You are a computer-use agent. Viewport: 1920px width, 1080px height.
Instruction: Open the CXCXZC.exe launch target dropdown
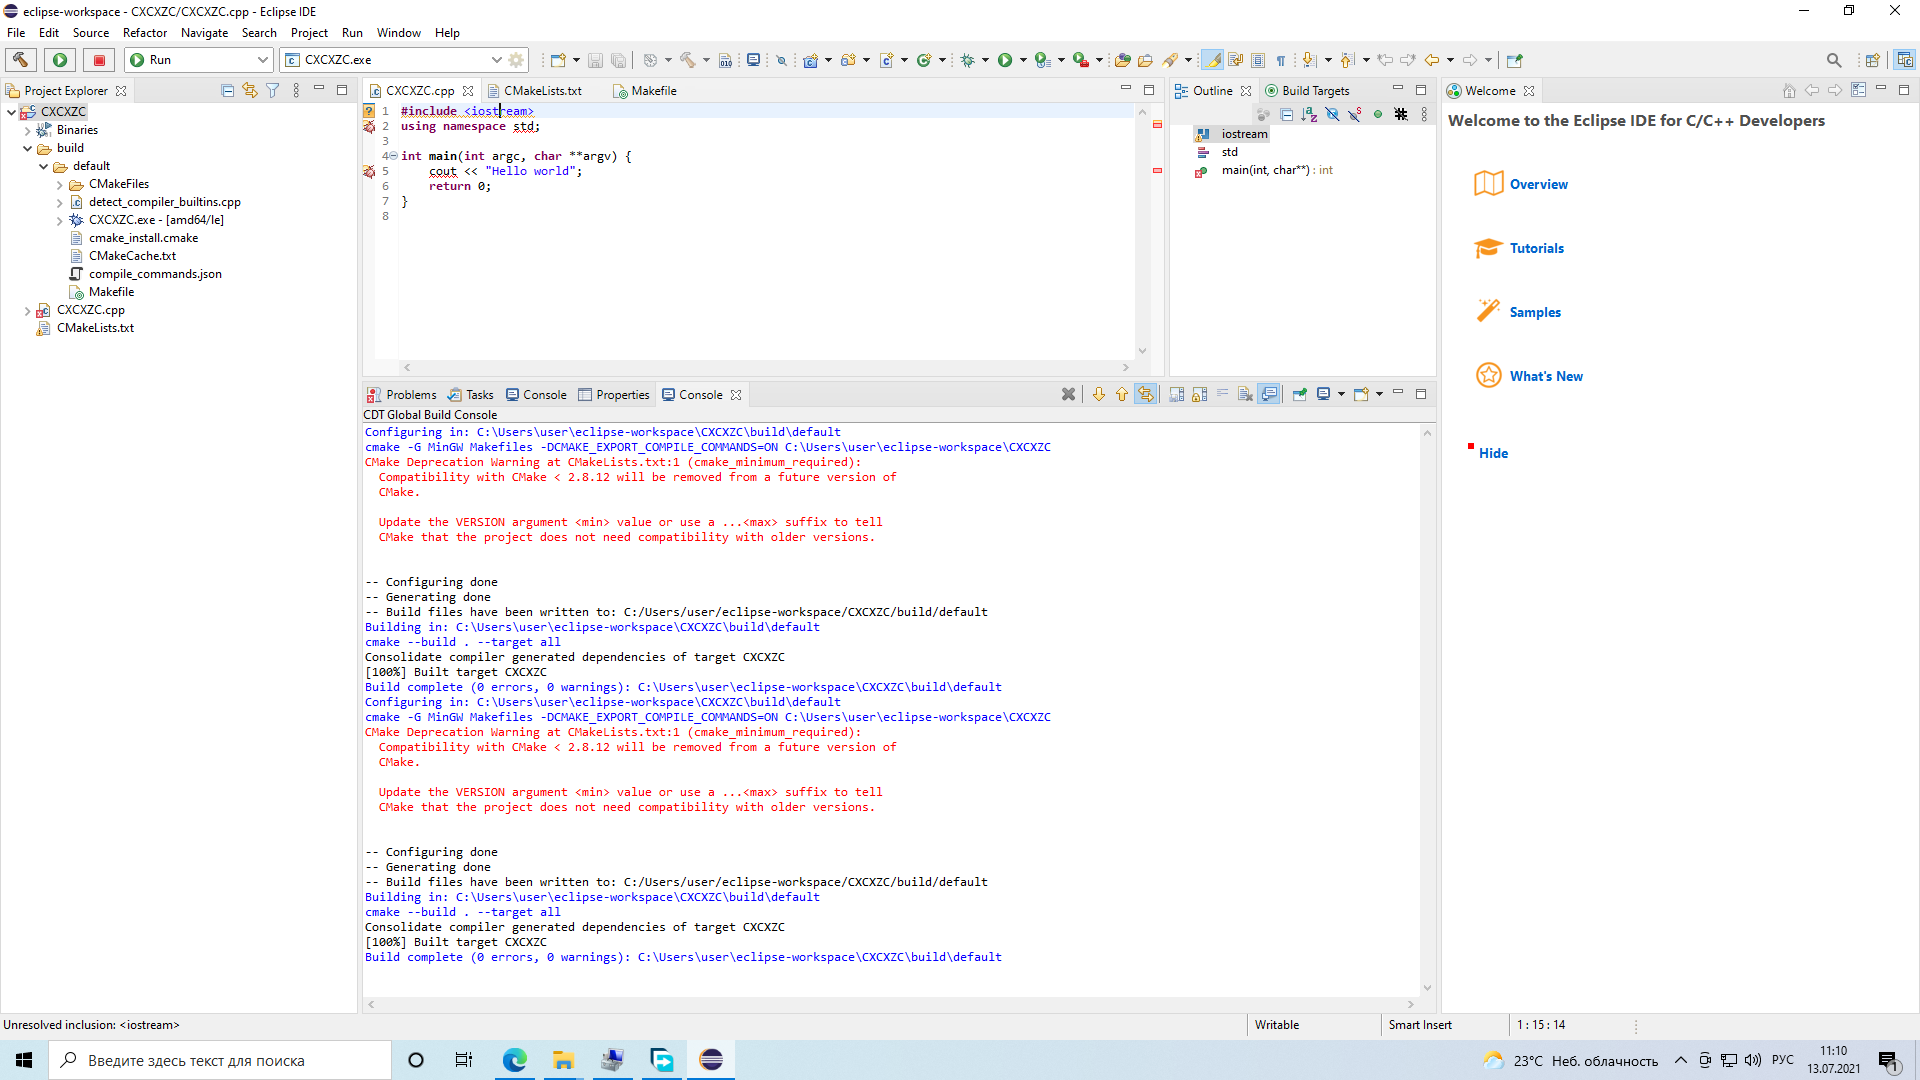click(496, 60)
